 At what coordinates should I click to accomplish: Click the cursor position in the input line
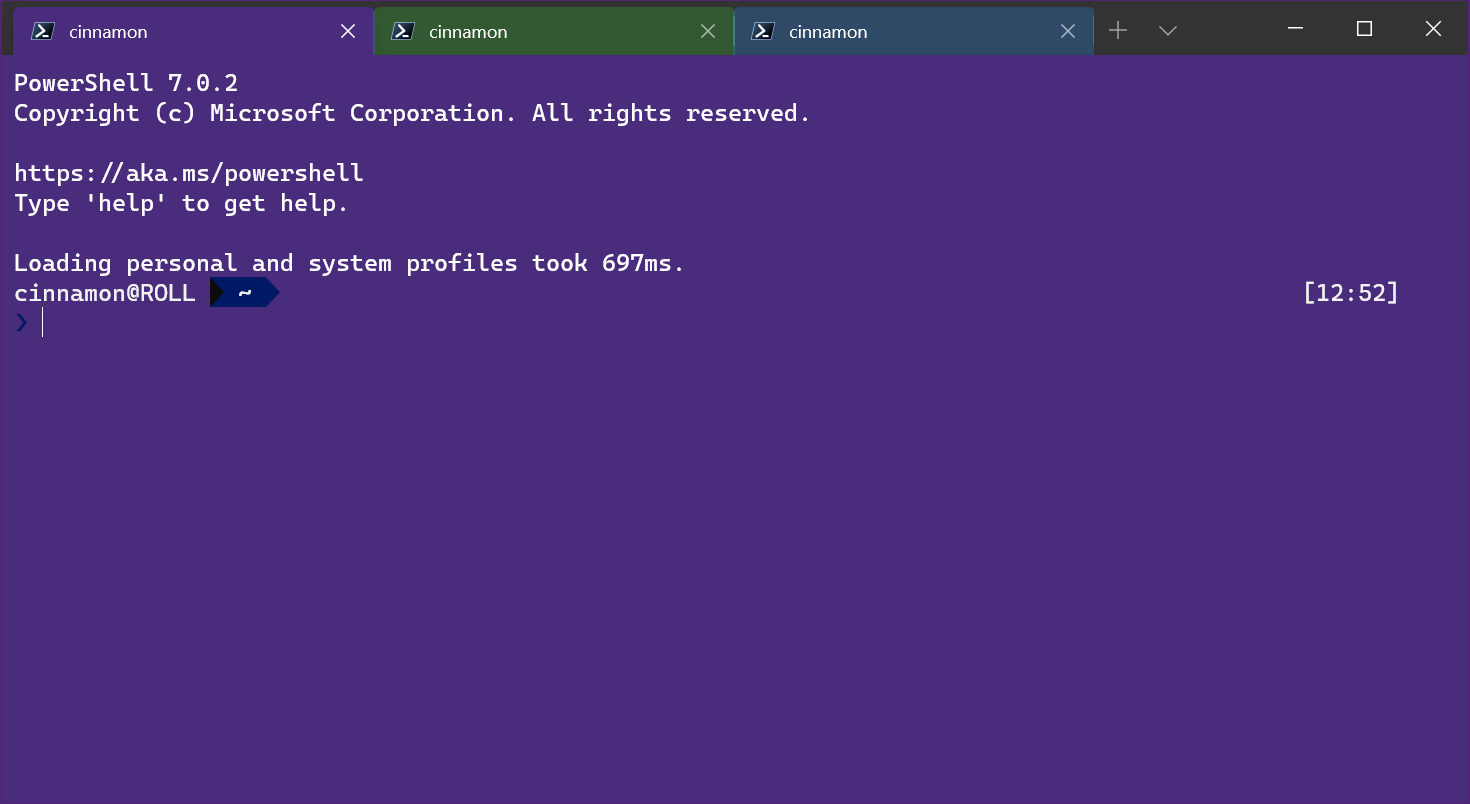tap(42, 322)
